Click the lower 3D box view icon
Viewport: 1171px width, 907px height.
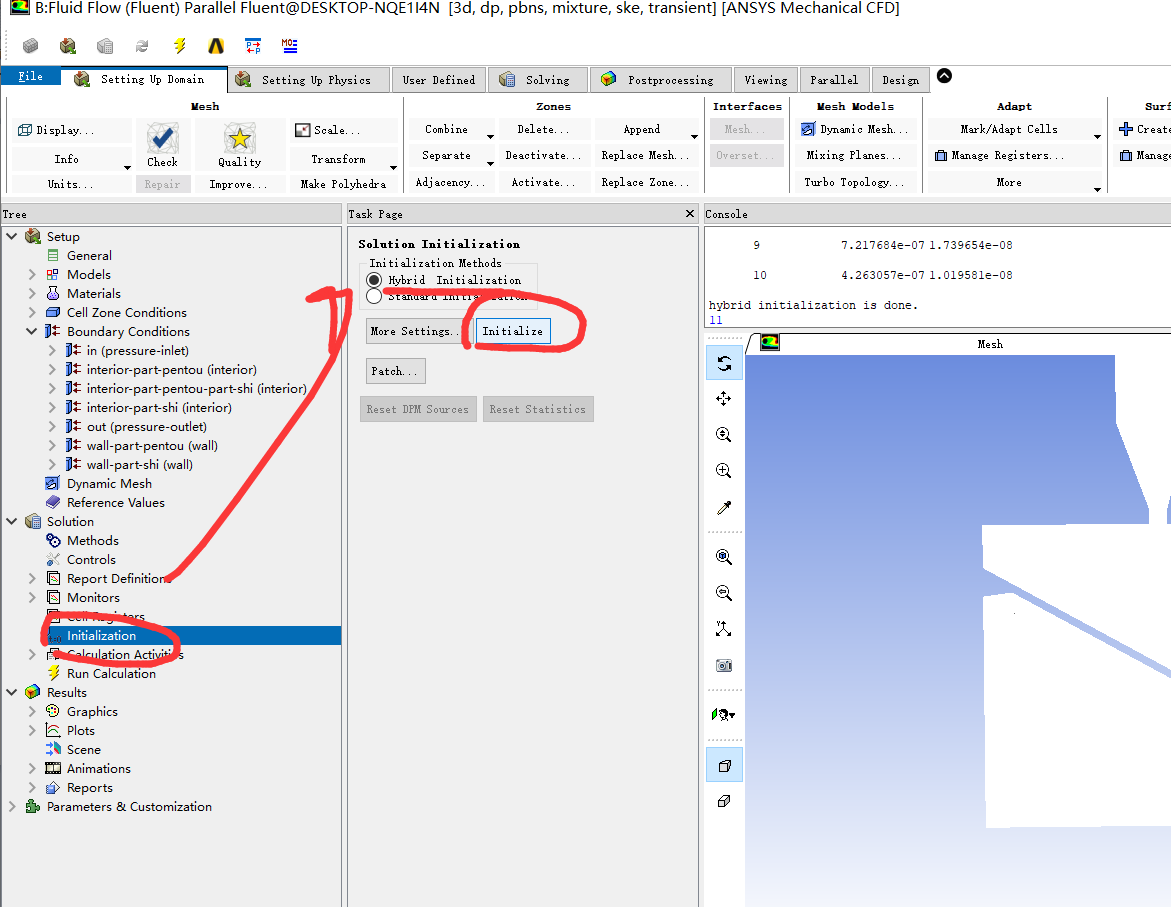[x=724, y=801]
